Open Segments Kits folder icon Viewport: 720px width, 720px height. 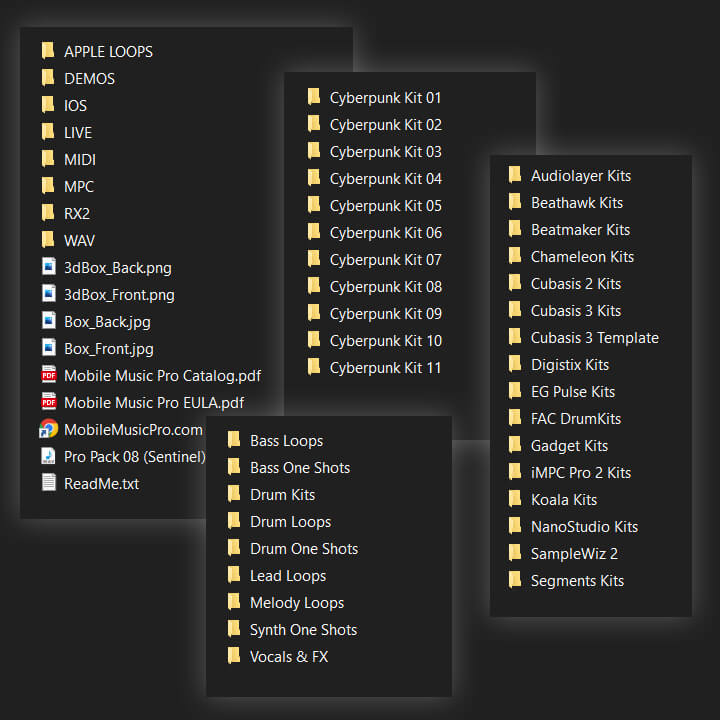[x=515, y=580]
